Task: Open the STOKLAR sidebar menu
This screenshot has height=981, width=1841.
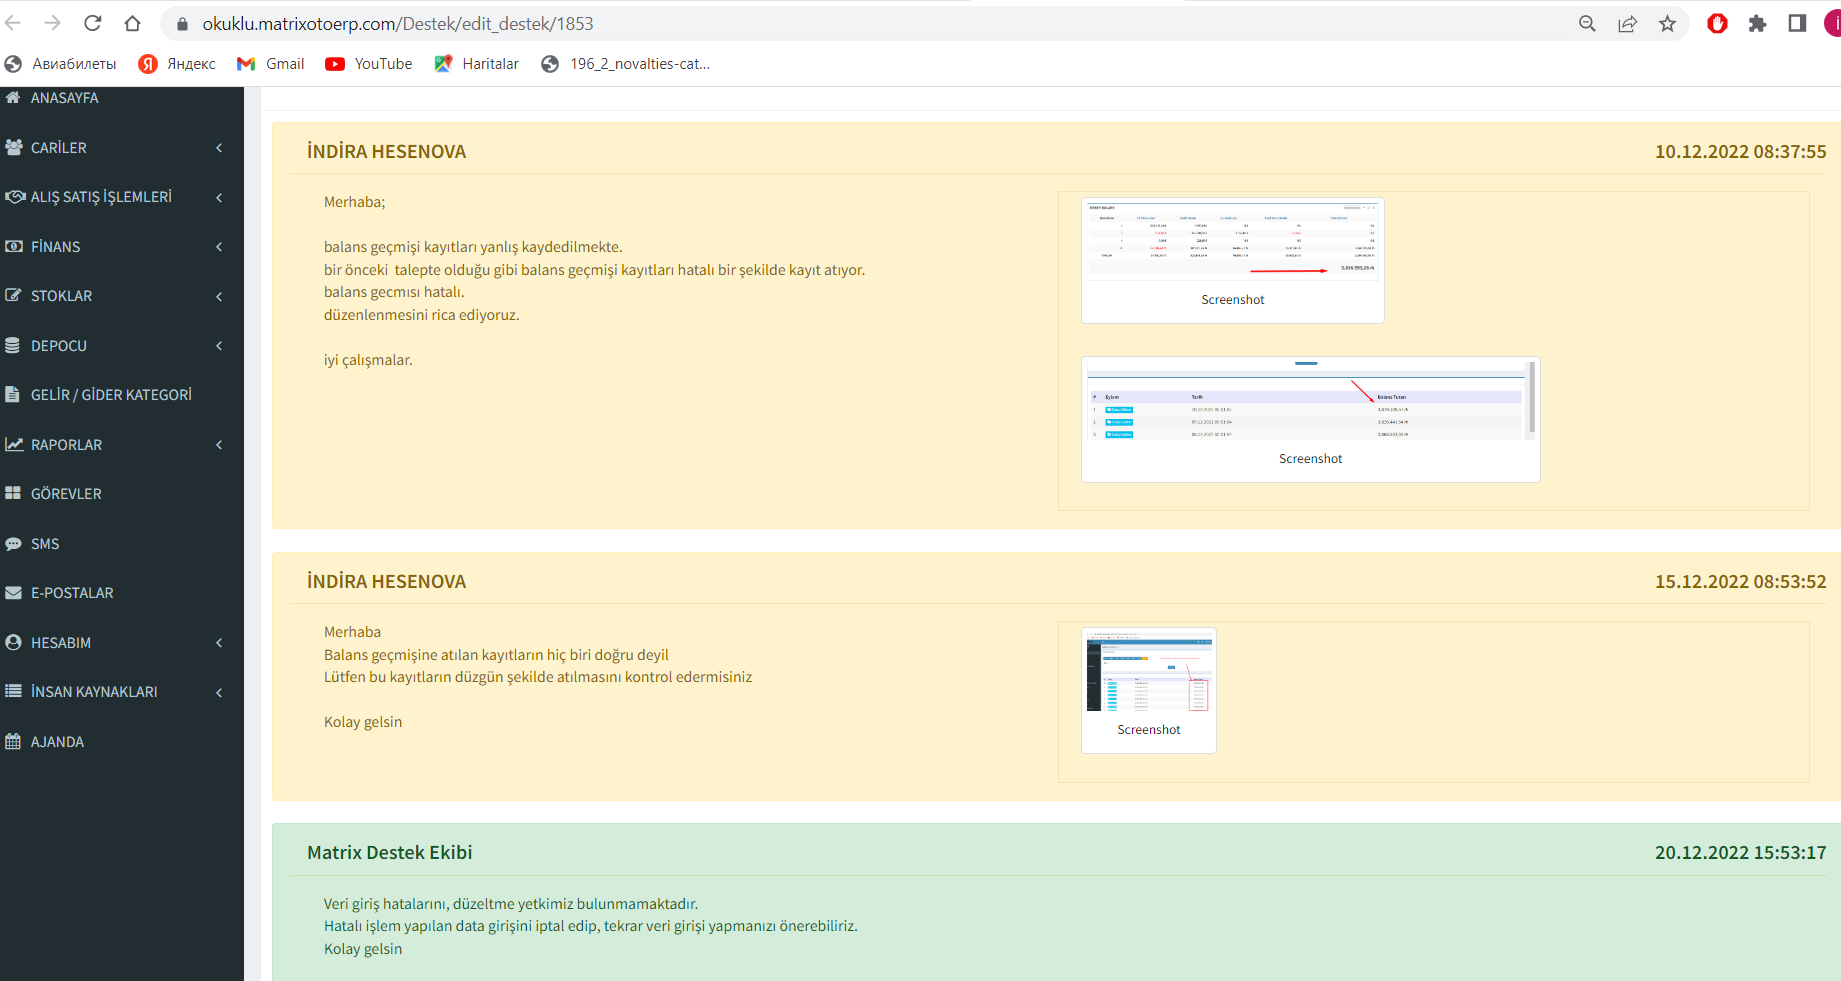Action: coord(61,296)
